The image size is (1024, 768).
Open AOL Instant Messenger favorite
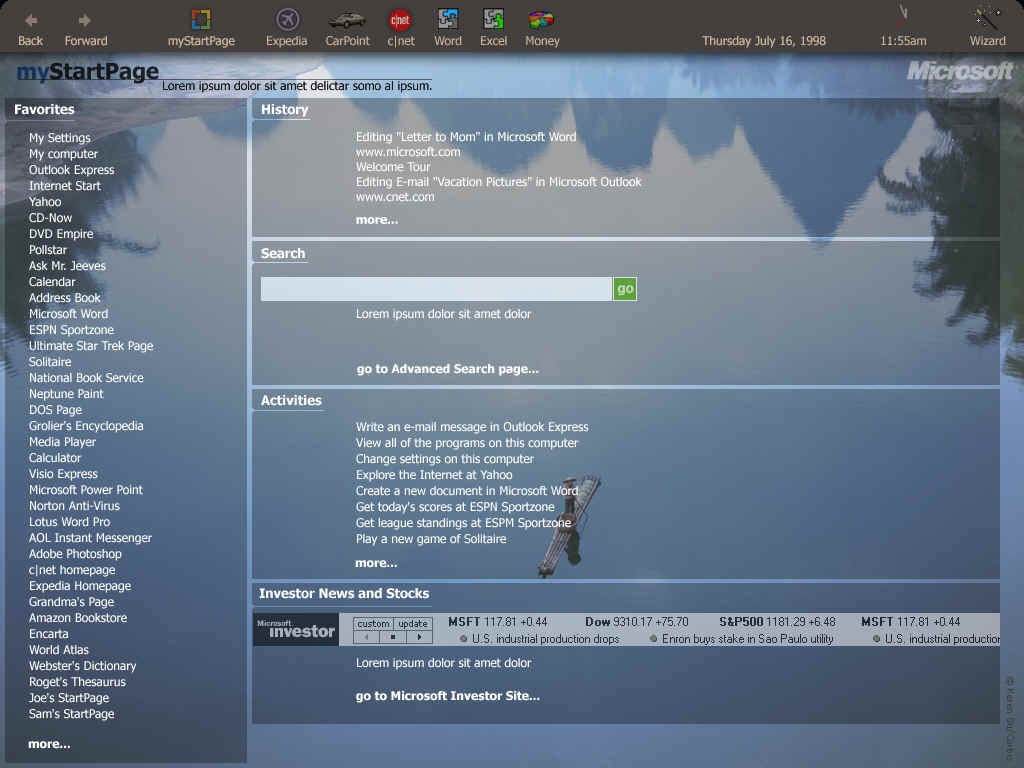90,538
